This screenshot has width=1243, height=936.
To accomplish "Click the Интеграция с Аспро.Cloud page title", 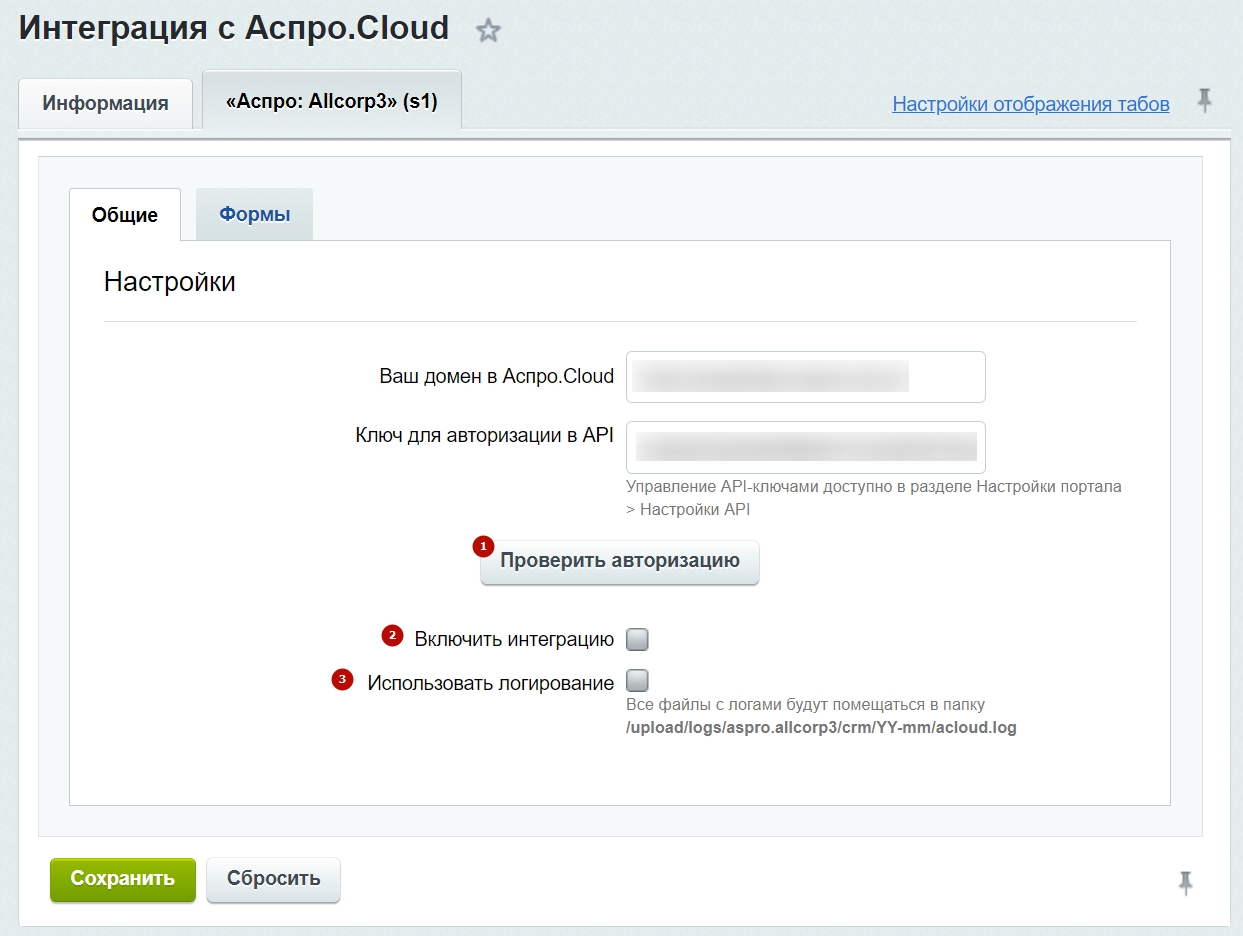I will [234, 28].
